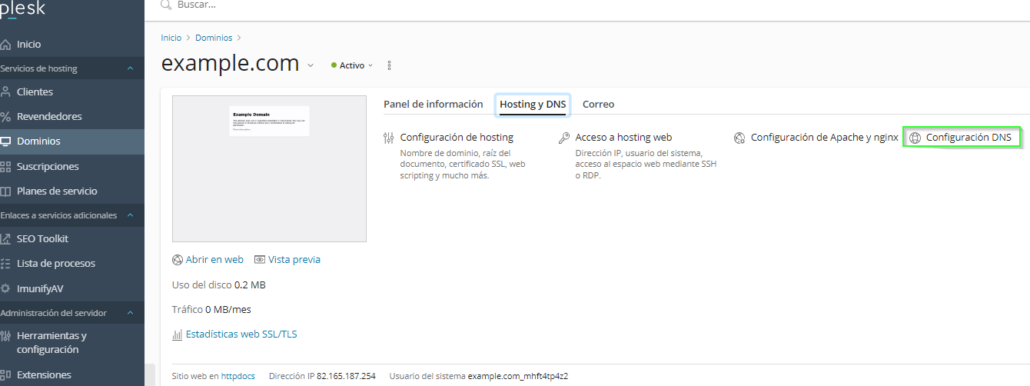
Task: Click the Vista previa link
Action: tap(294, 259)
